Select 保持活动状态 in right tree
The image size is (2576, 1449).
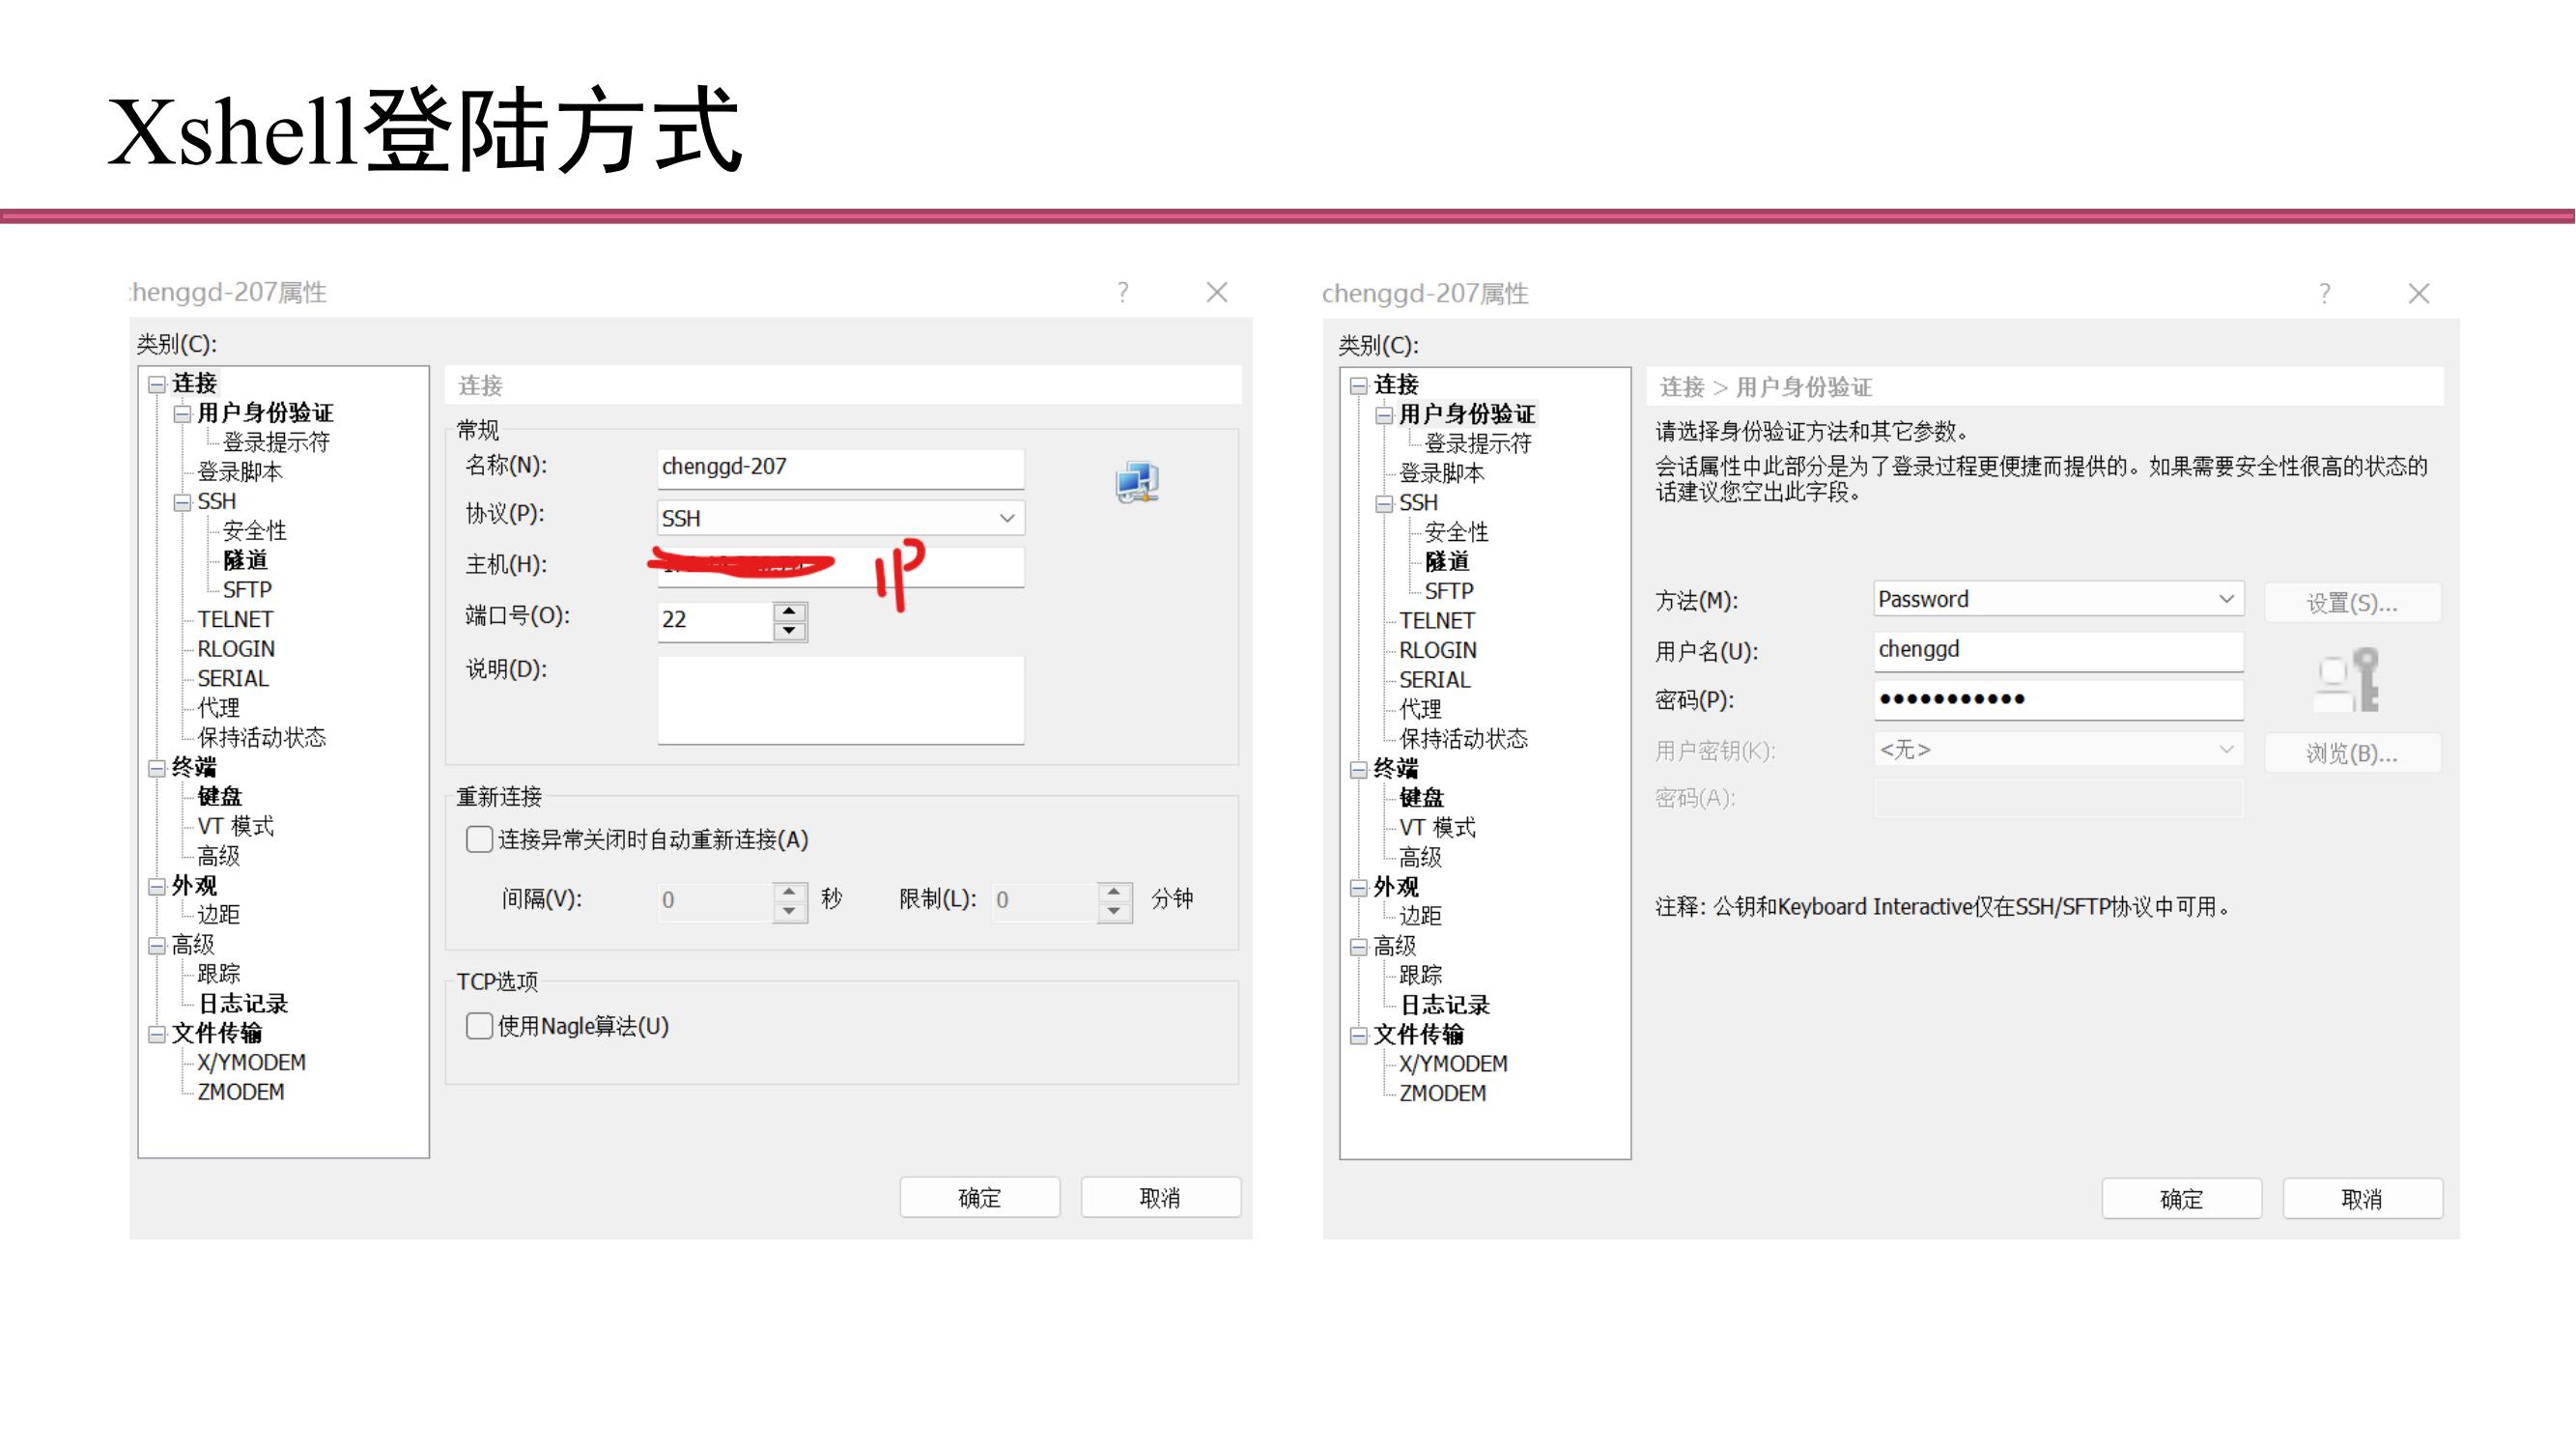point(1463,739)
